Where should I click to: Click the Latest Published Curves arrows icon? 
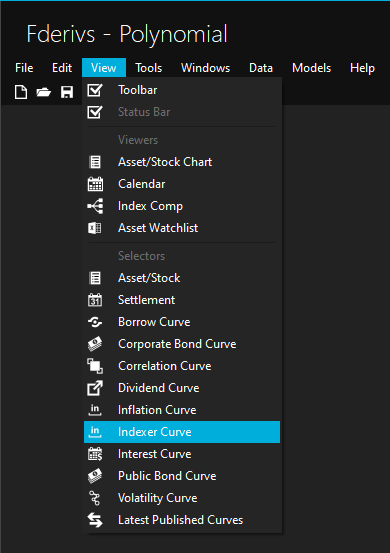(95, 520)
